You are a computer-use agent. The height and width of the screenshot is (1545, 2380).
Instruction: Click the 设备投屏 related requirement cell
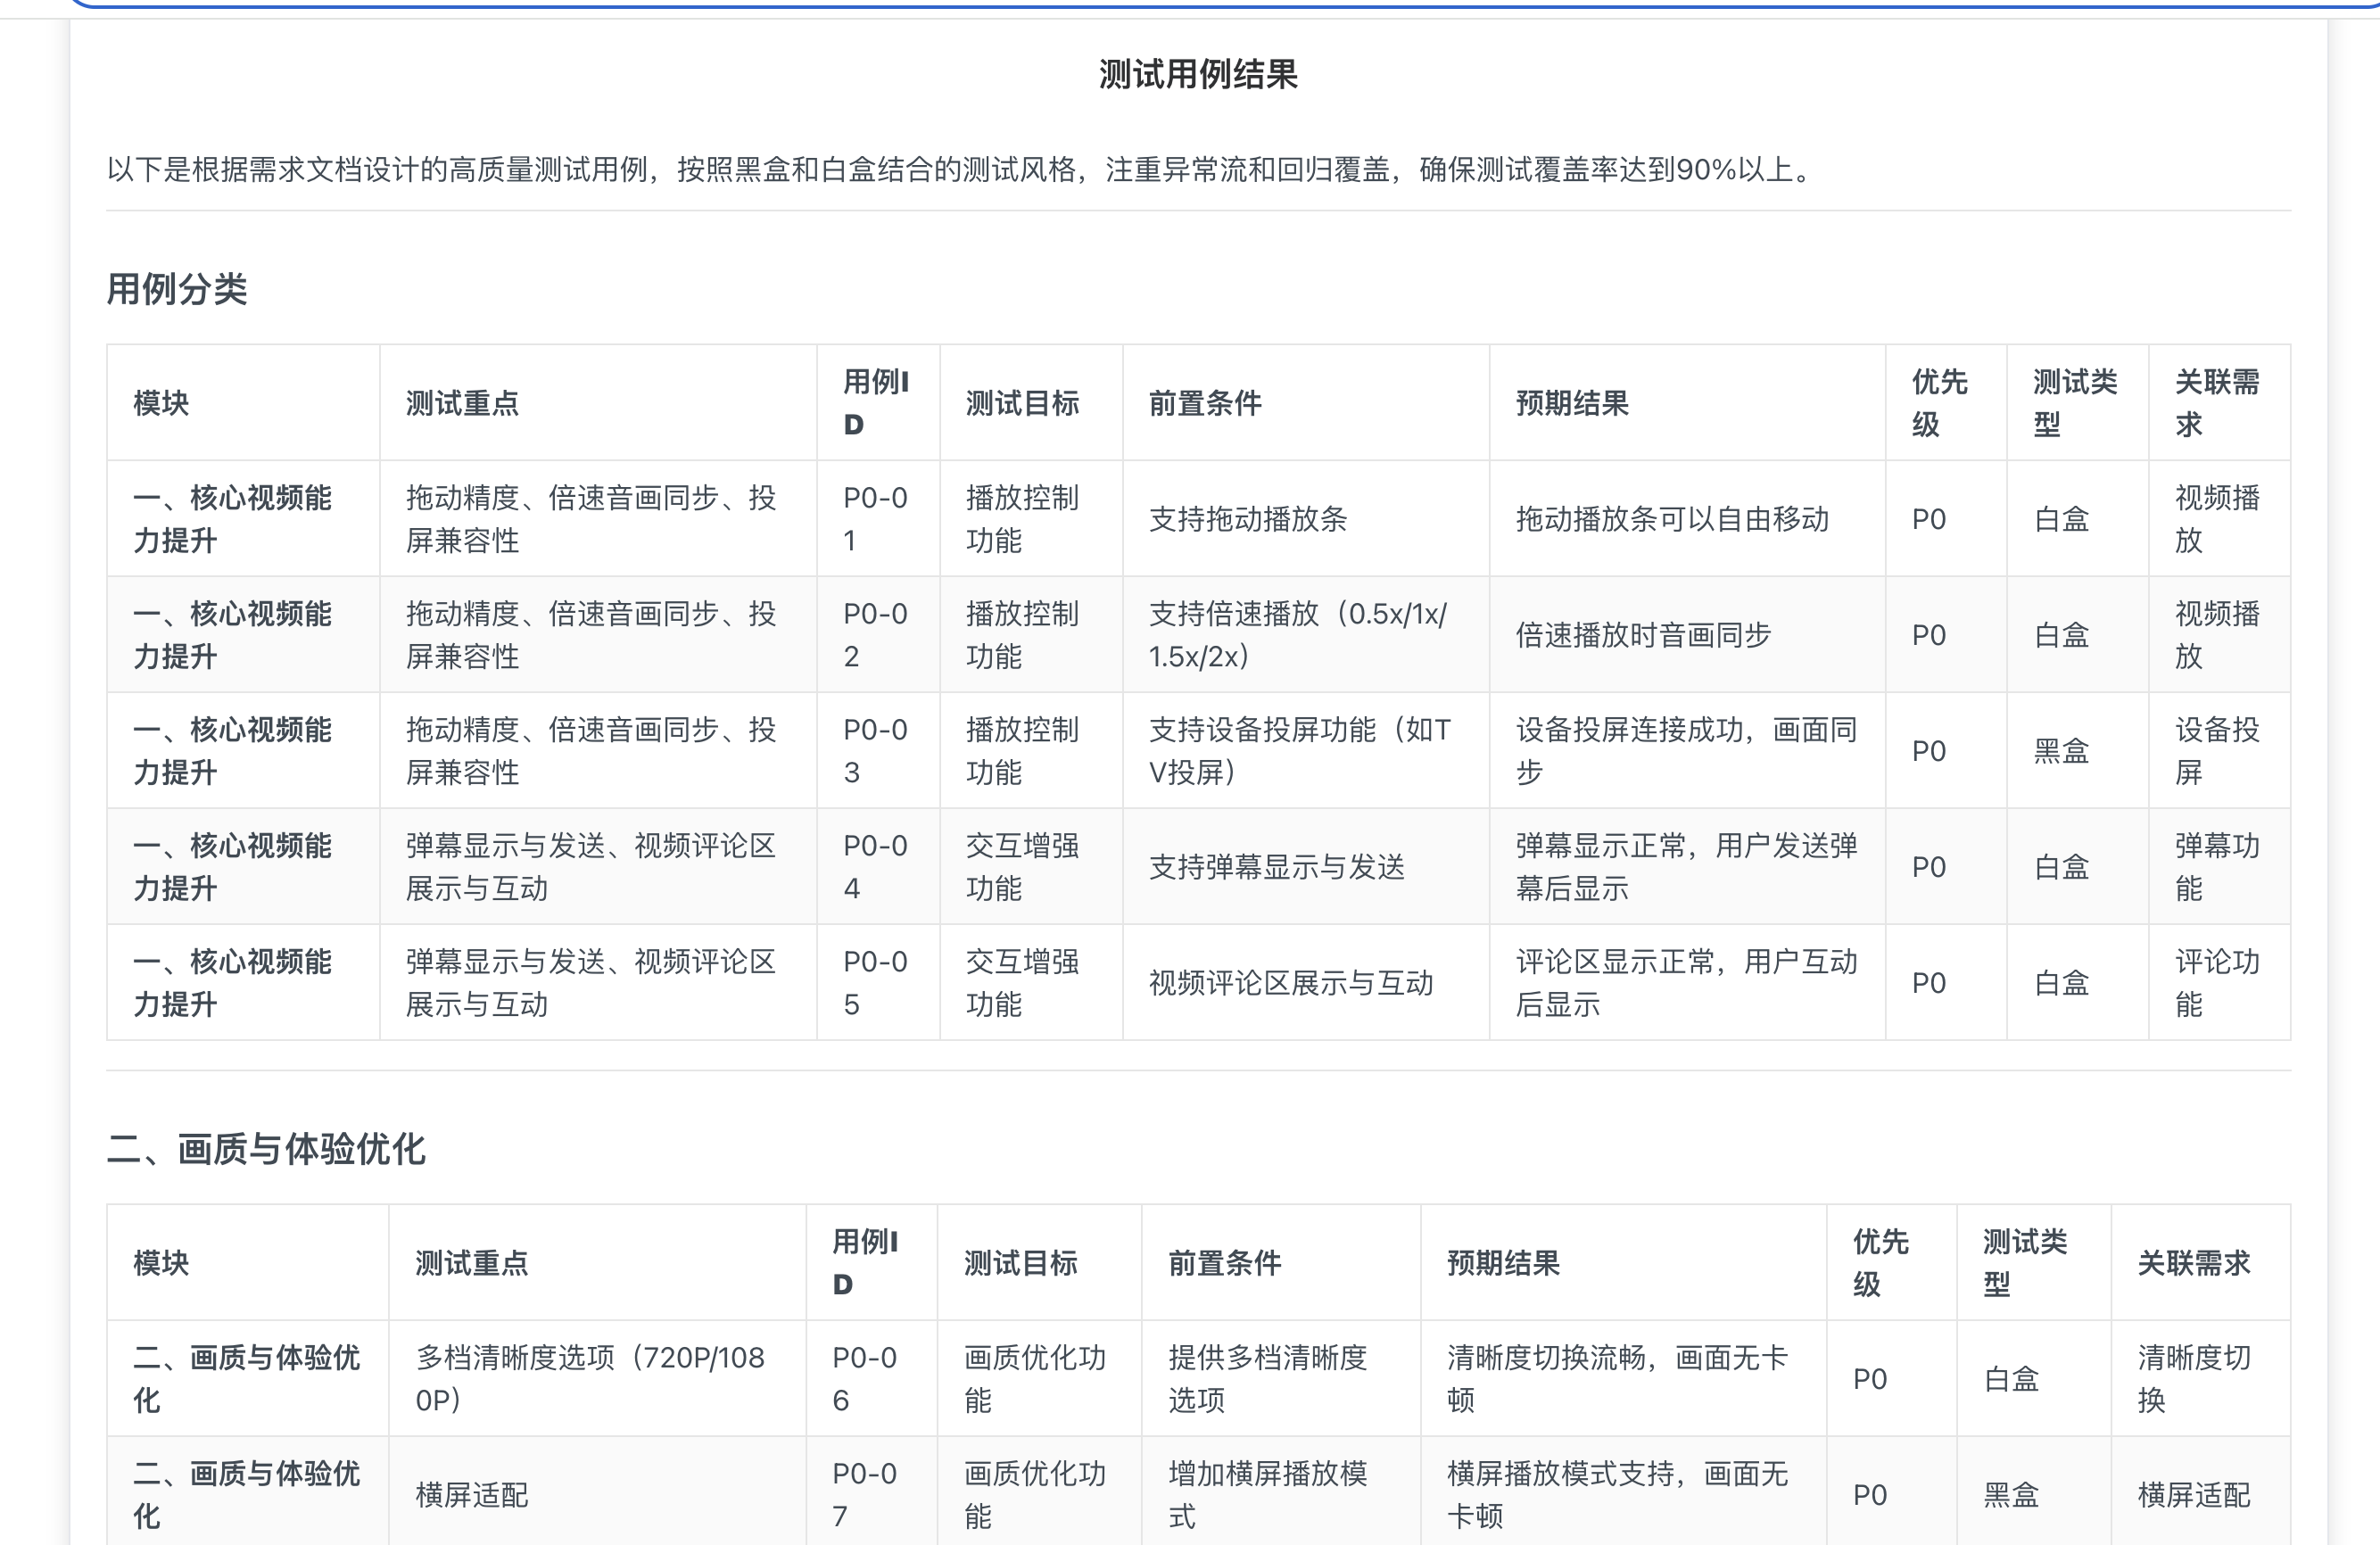[2216, 751]
